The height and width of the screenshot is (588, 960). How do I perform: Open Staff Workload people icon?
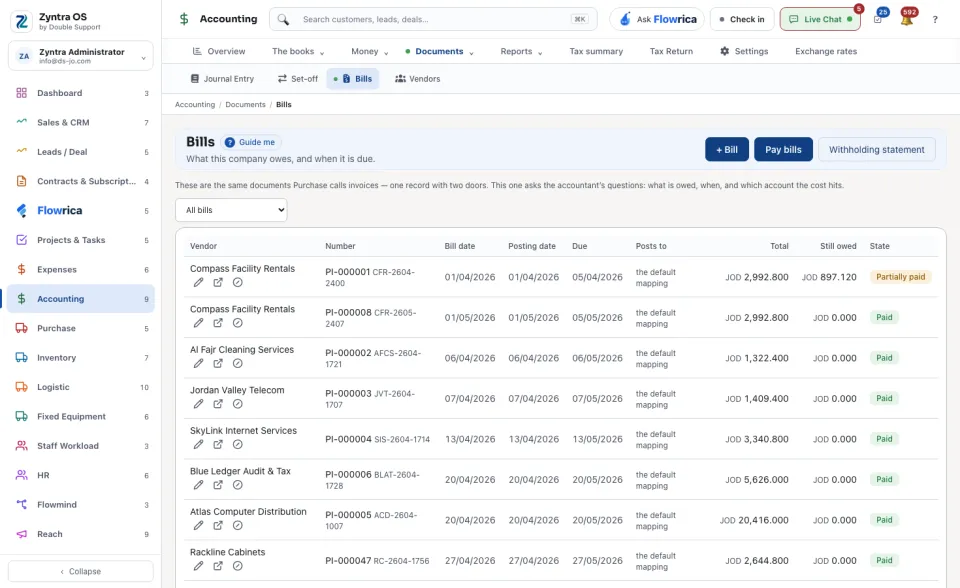point(21,445)
